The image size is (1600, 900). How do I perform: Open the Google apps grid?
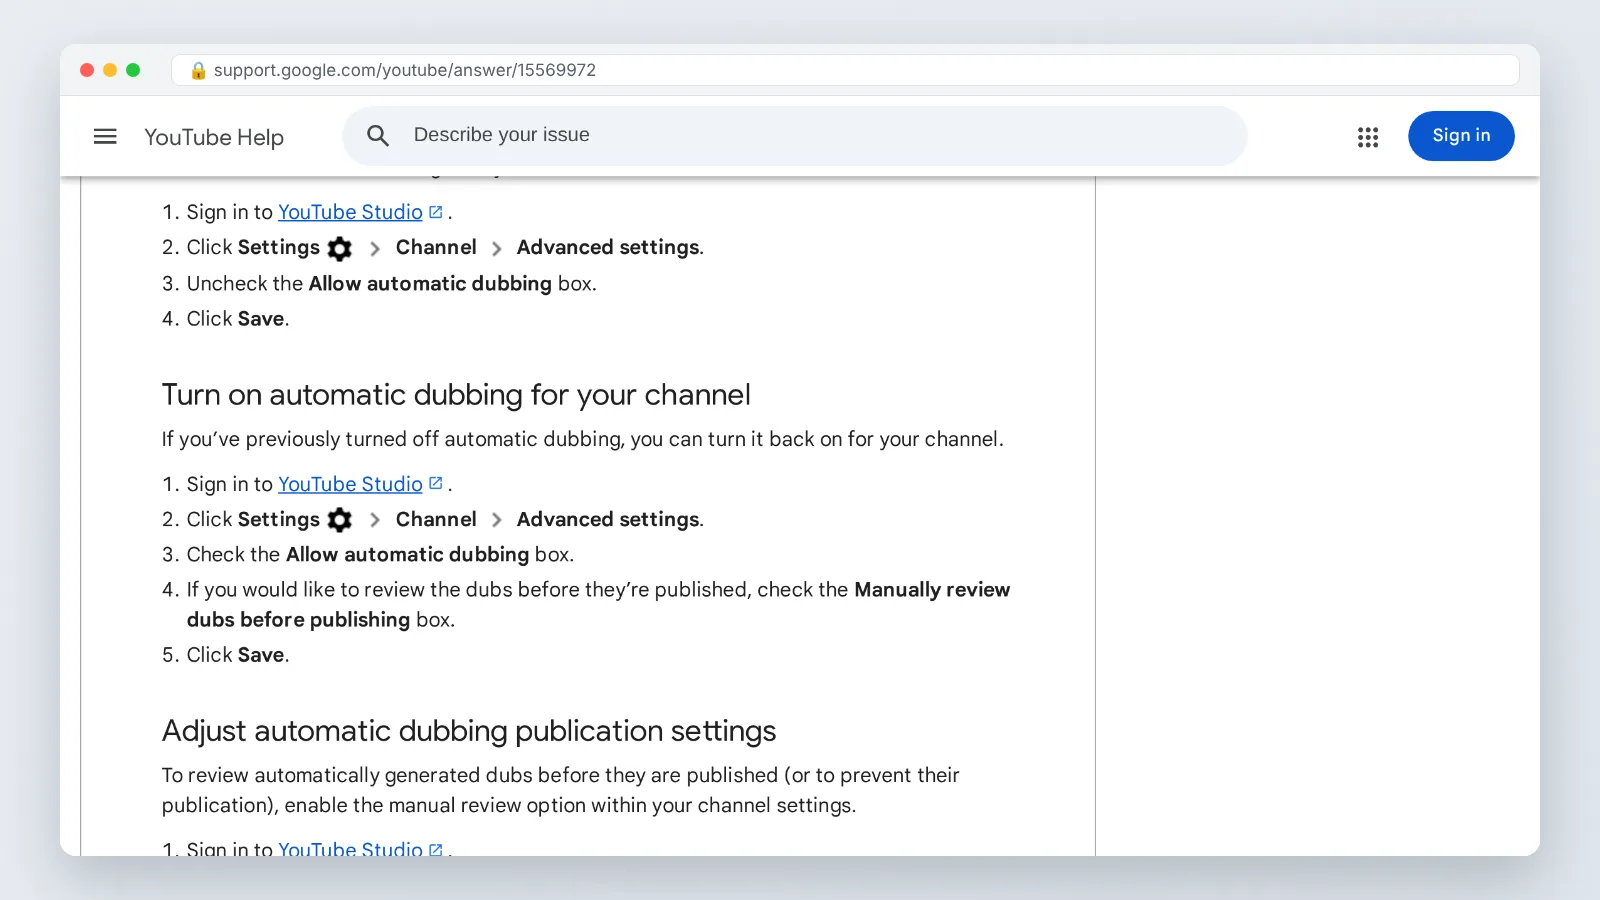[x=1368, y=137]
